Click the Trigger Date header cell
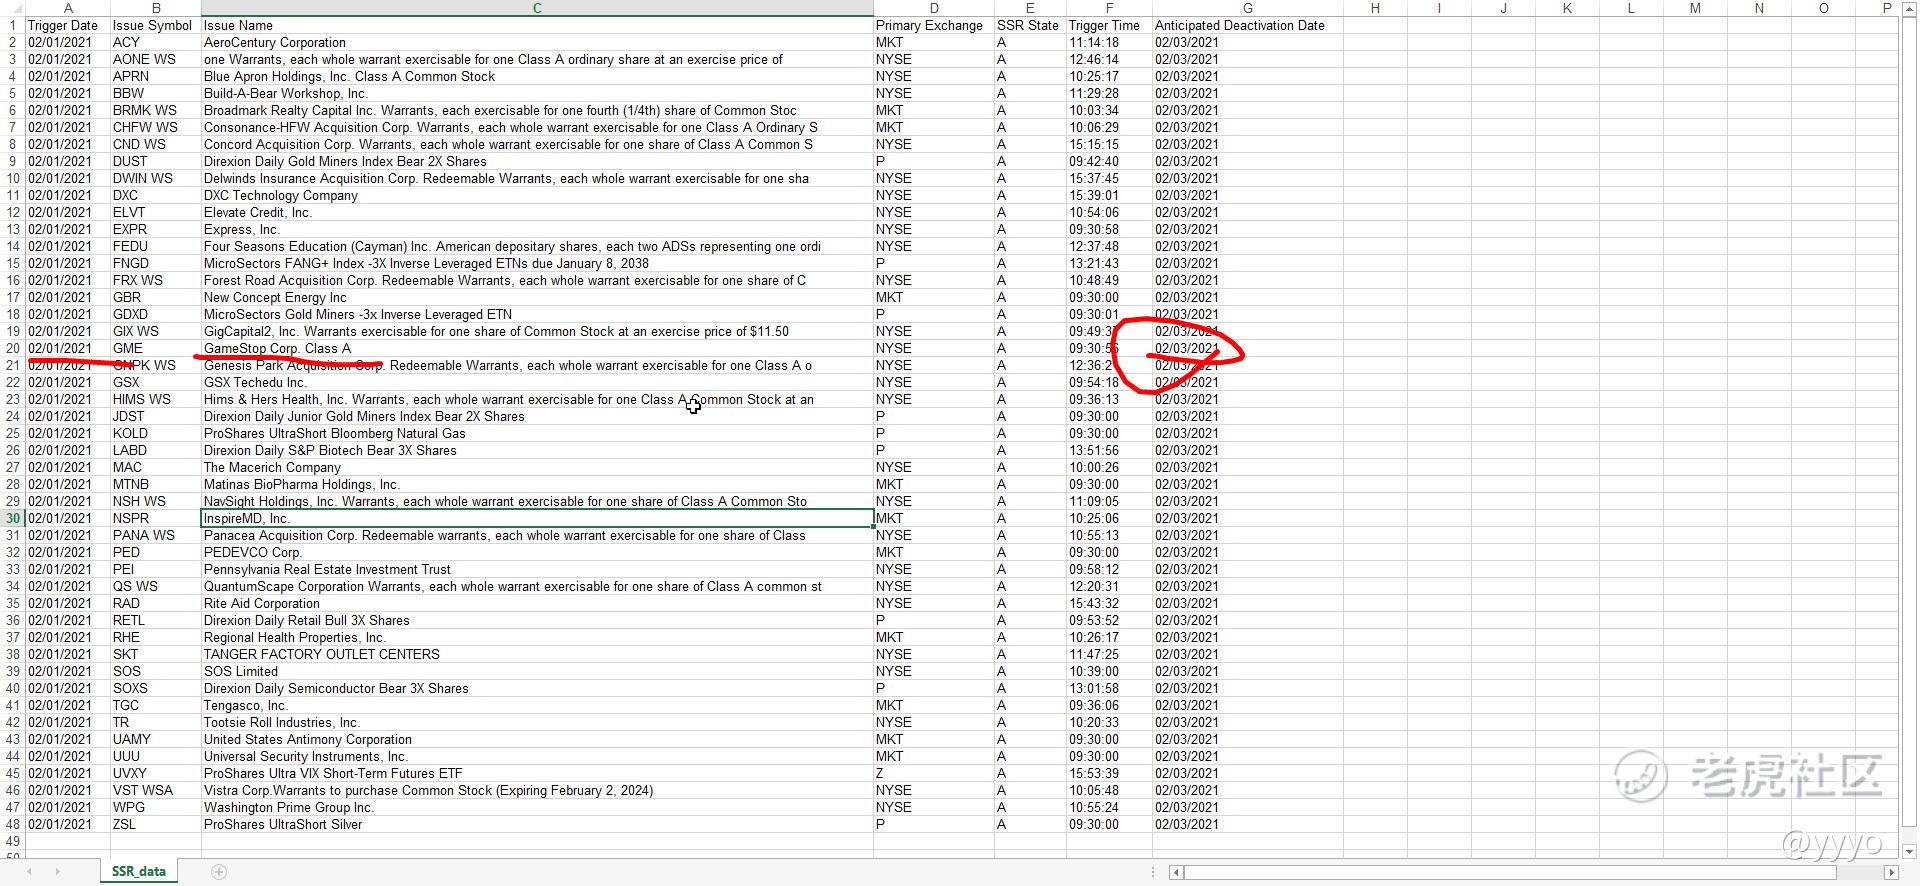 (68, 25)
